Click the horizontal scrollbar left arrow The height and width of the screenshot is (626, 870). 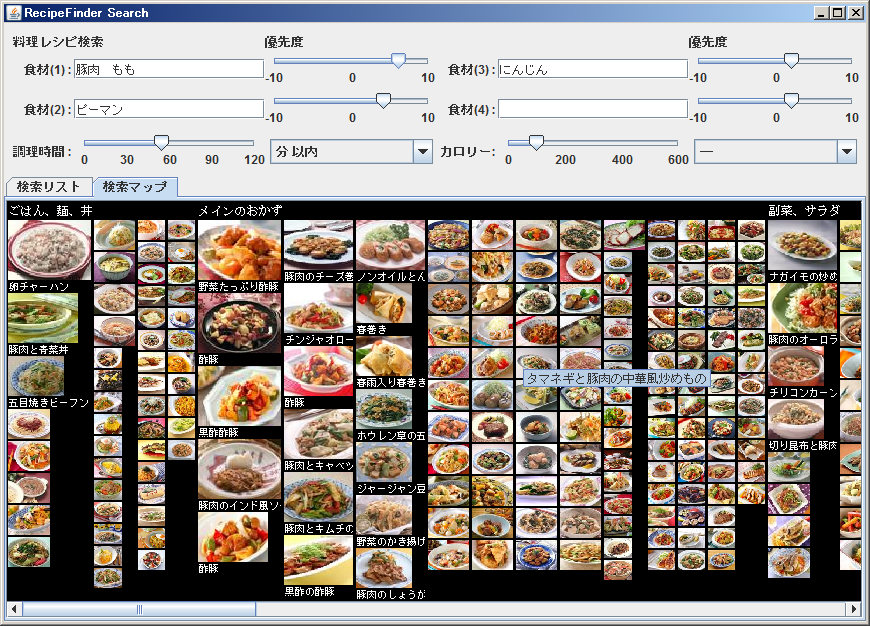[14, 608]
